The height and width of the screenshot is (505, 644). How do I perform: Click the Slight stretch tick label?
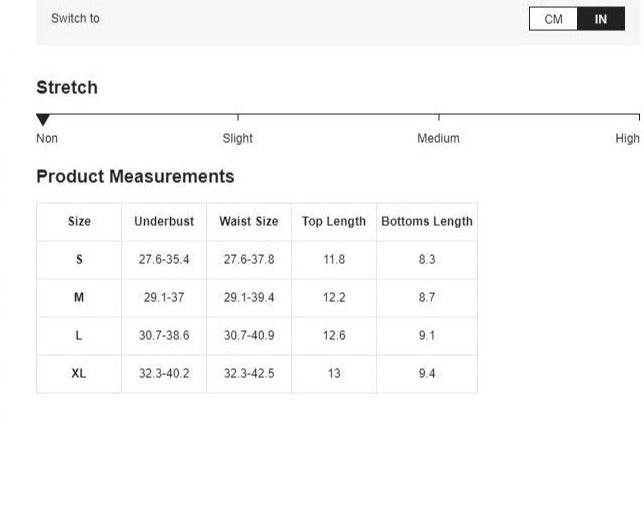[x=238, y=138]
